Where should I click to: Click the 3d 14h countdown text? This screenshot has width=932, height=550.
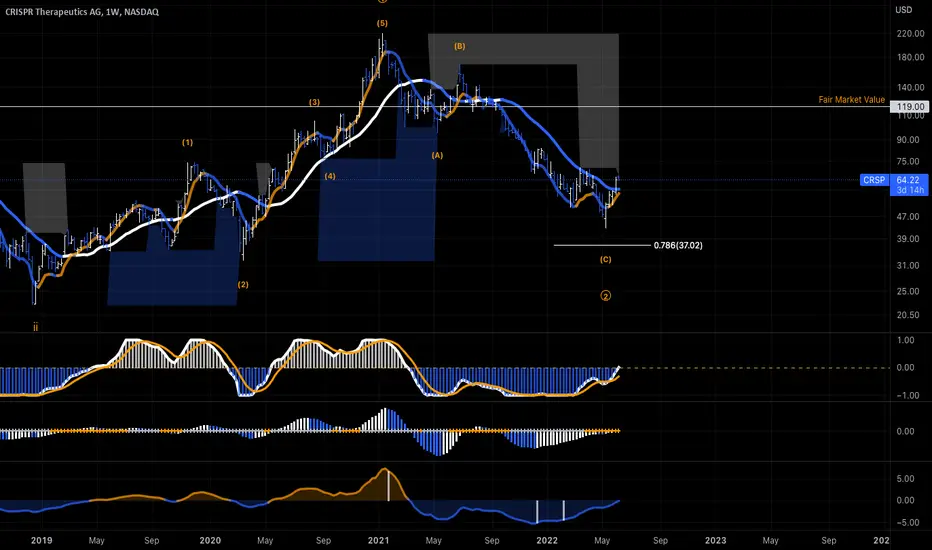910,190
